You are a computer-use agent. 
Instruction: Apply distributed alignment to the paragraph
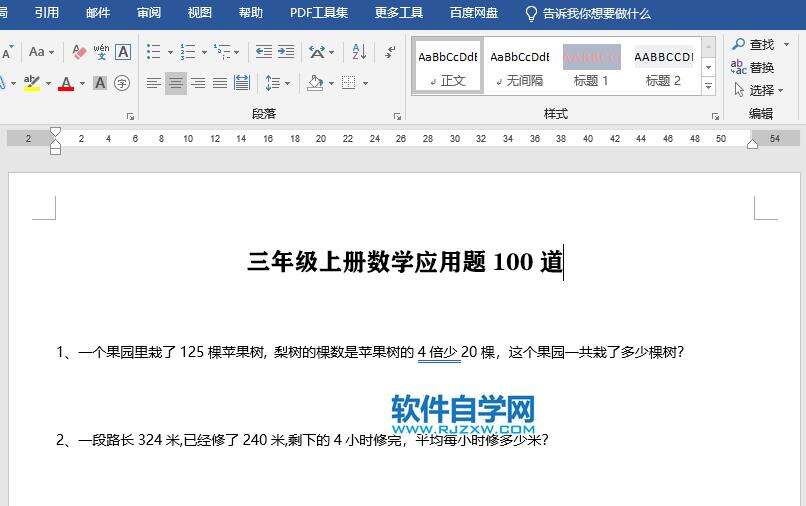coord(242,83)
